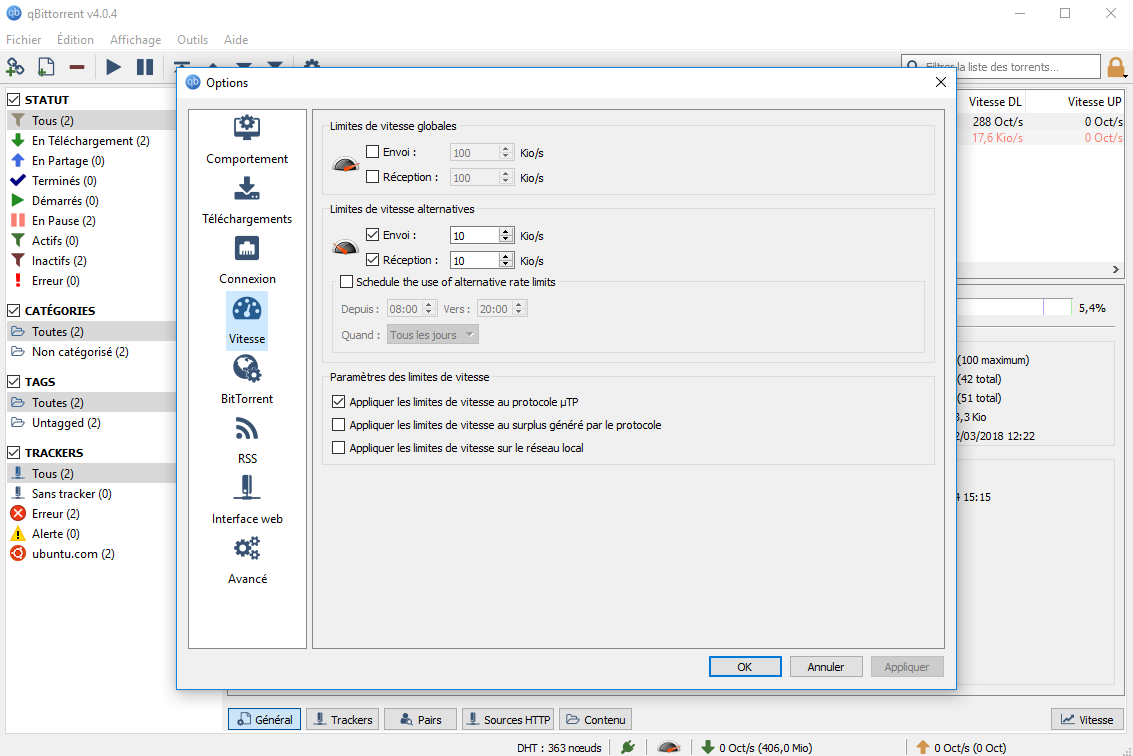Open the Quand dropdown showing Tous les jours
The height and width of the screenshot is (756, 1133).
tap(432, 334)
